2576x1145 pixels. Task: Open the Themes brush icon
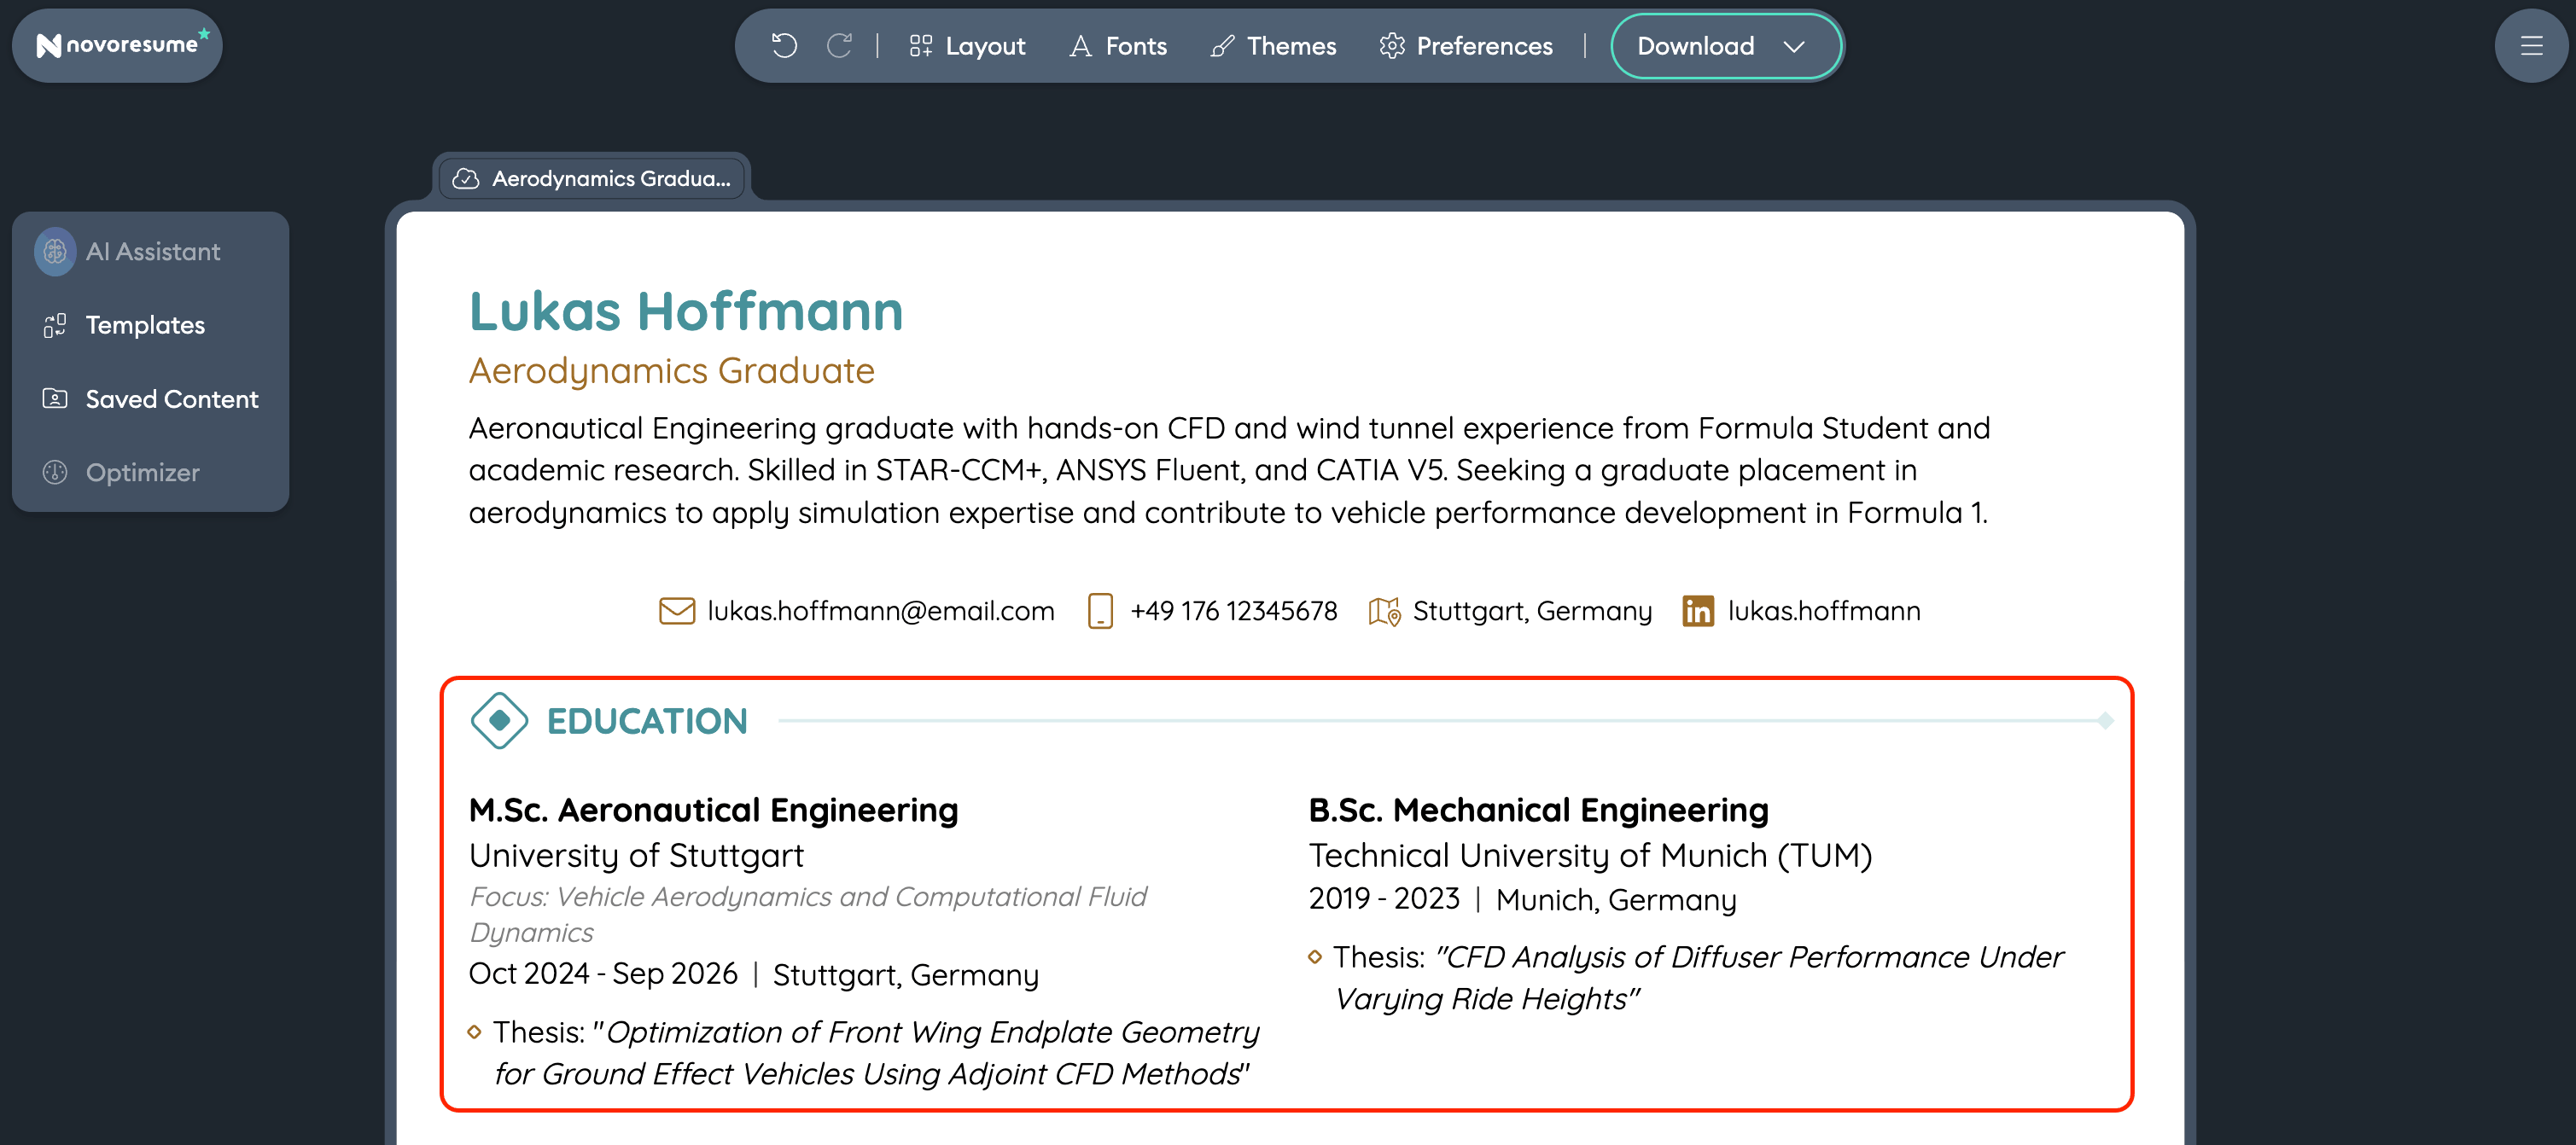point(1221,46)
